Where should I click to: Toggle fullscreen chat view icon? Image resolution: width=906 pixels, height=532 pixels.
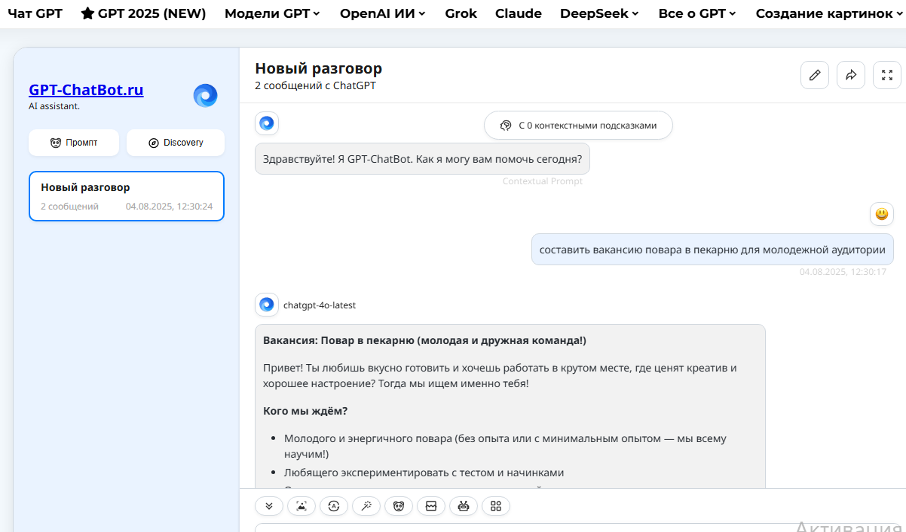coord(887,75)
